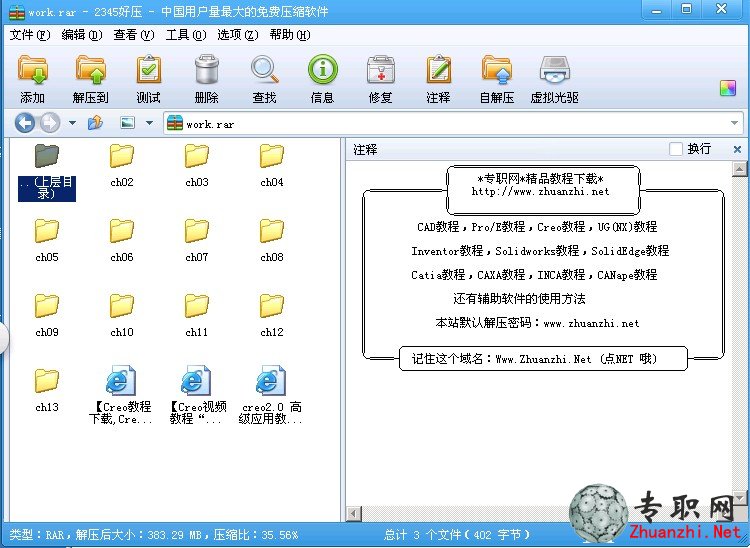The image size is (750, 548).
Task: Open the 选项(Z) menu
Action: [x=238, y=35]
